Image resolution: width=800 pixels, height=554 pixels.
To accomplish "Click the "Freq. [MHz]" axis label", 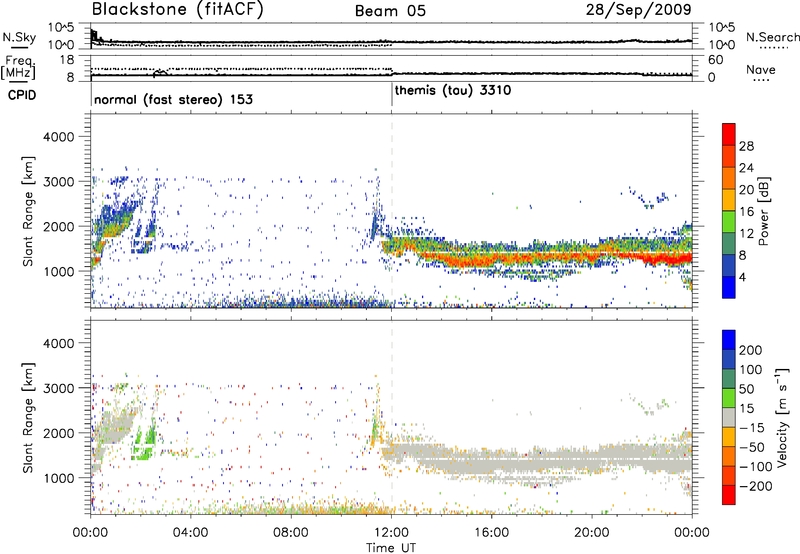I will point(18,67).
